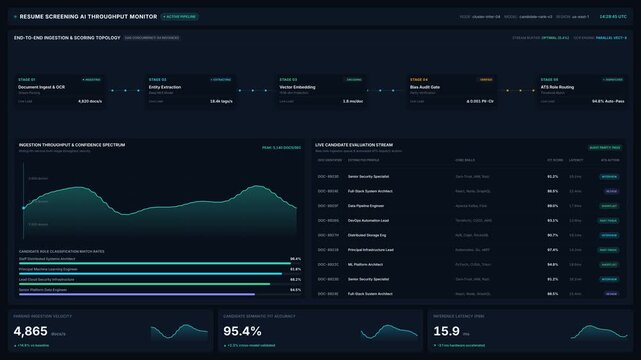
Task: Click the ATS action badge for DevOps Automation Lead
Action: click(608, 221)
